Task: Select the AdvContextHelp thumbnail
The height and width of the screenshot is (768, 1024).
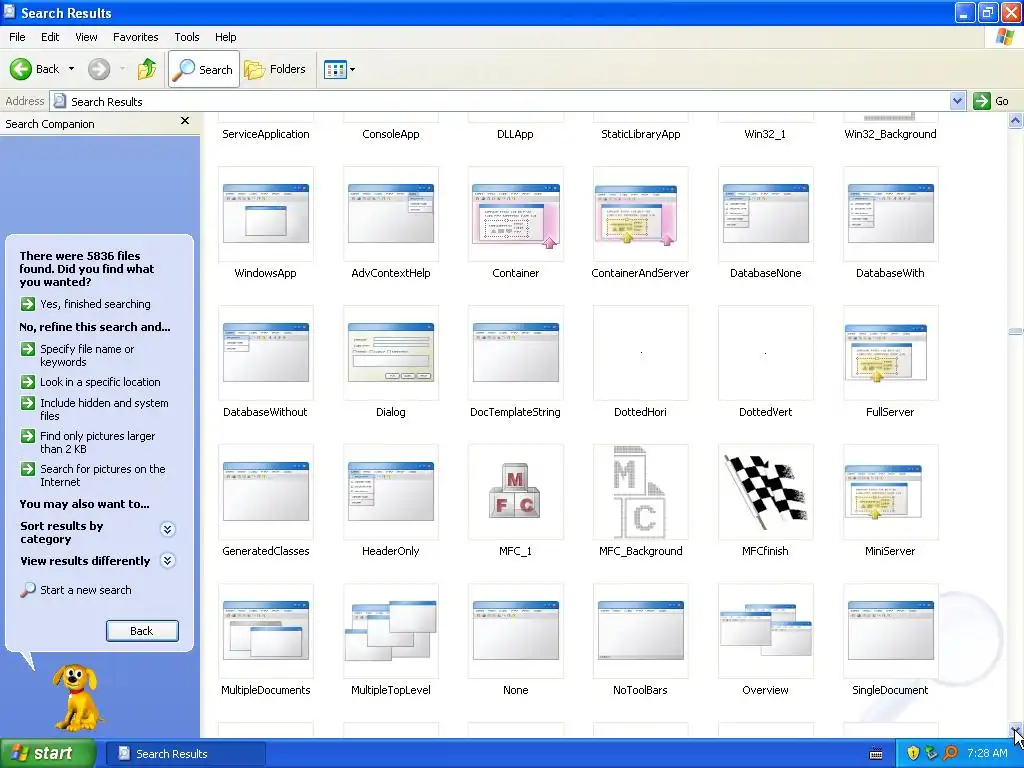Action: [391, 214]
